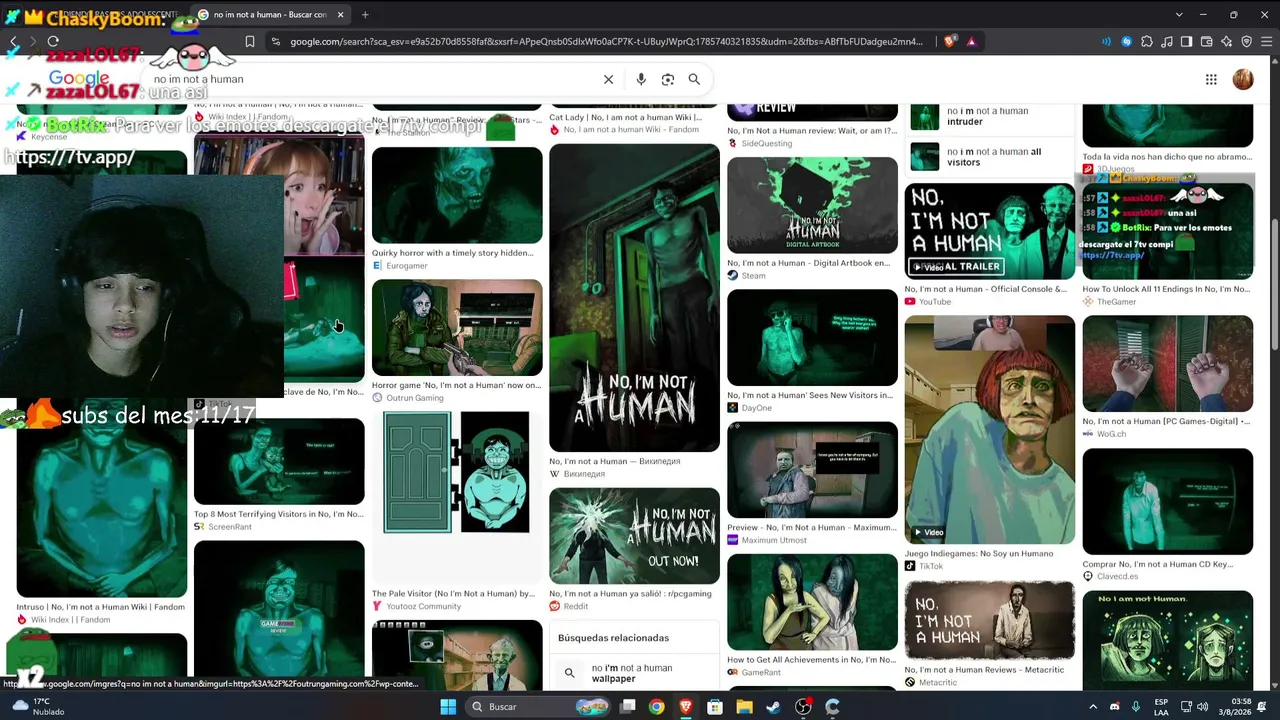Bookmark this page in the address bar
Screen dimensions: 1280x720
click(250, 41)
